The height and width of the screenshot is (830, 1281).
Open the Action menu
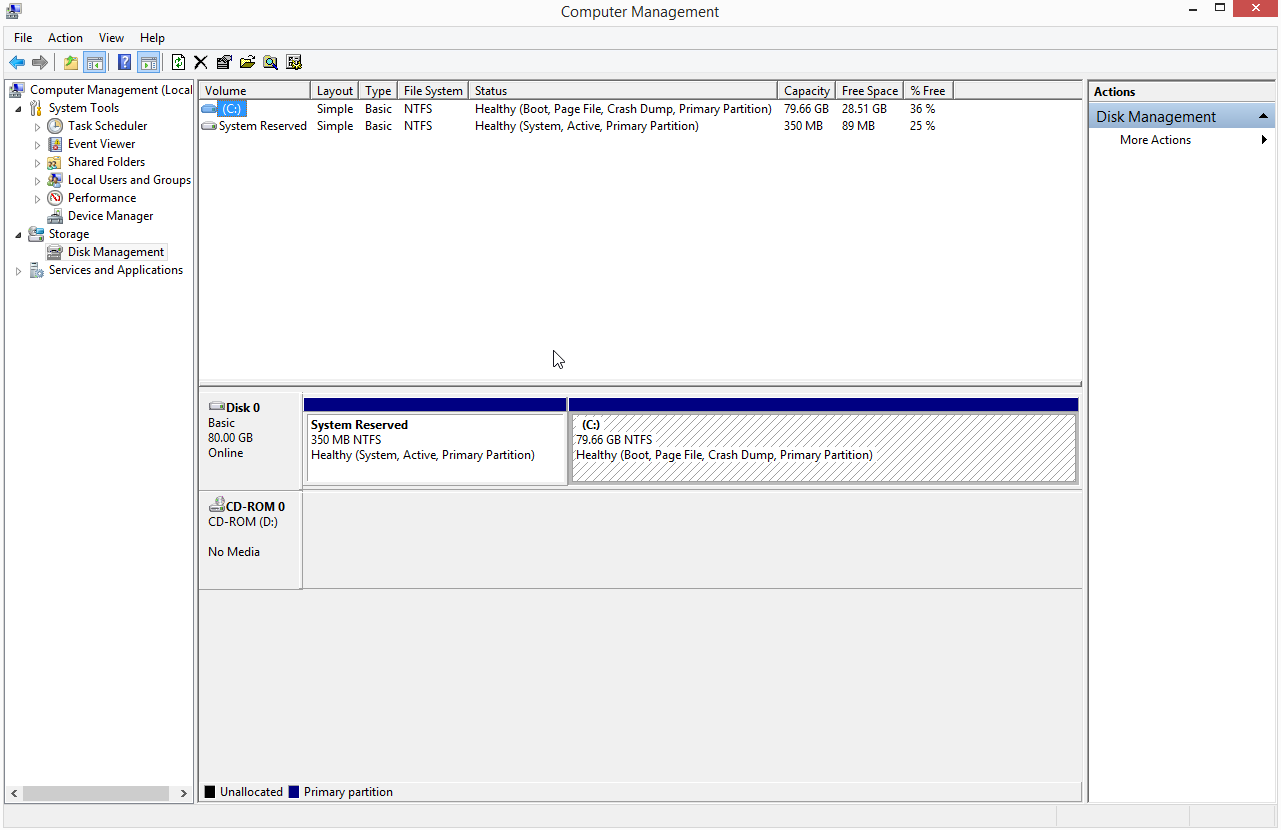tap(65, 38)
